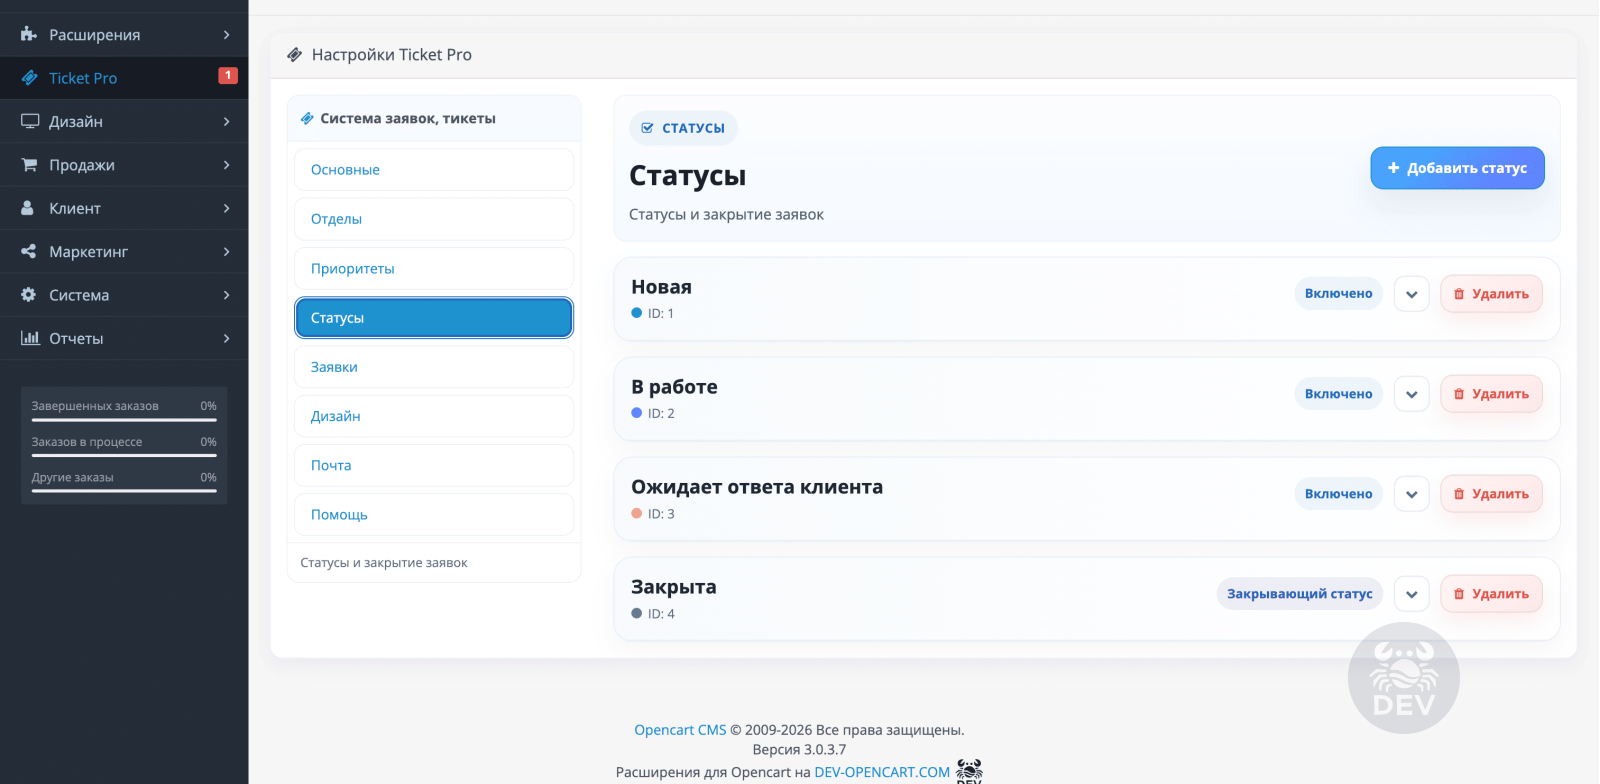The image size is (1600, 784).
Task: Click the Версия 3.0.3.7 footer text
Action: (x=799, y=750)
